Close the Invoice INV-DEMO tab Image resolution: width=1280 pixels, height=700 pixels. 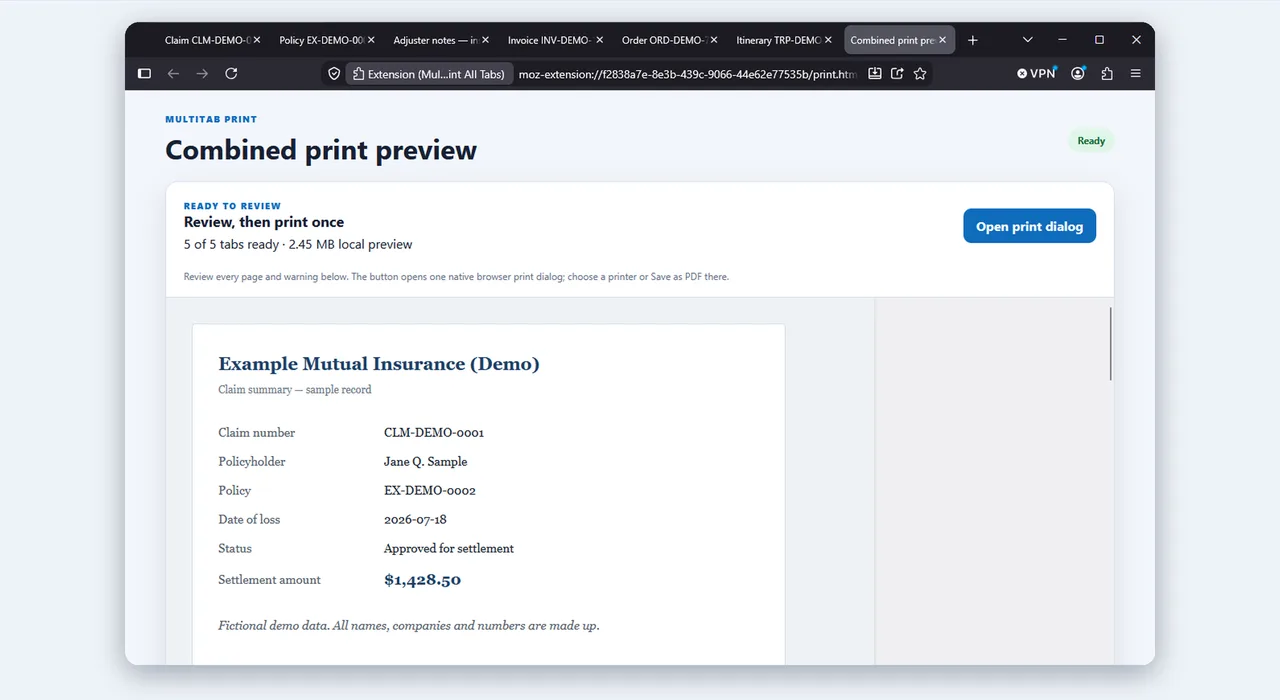pos(599,40)
